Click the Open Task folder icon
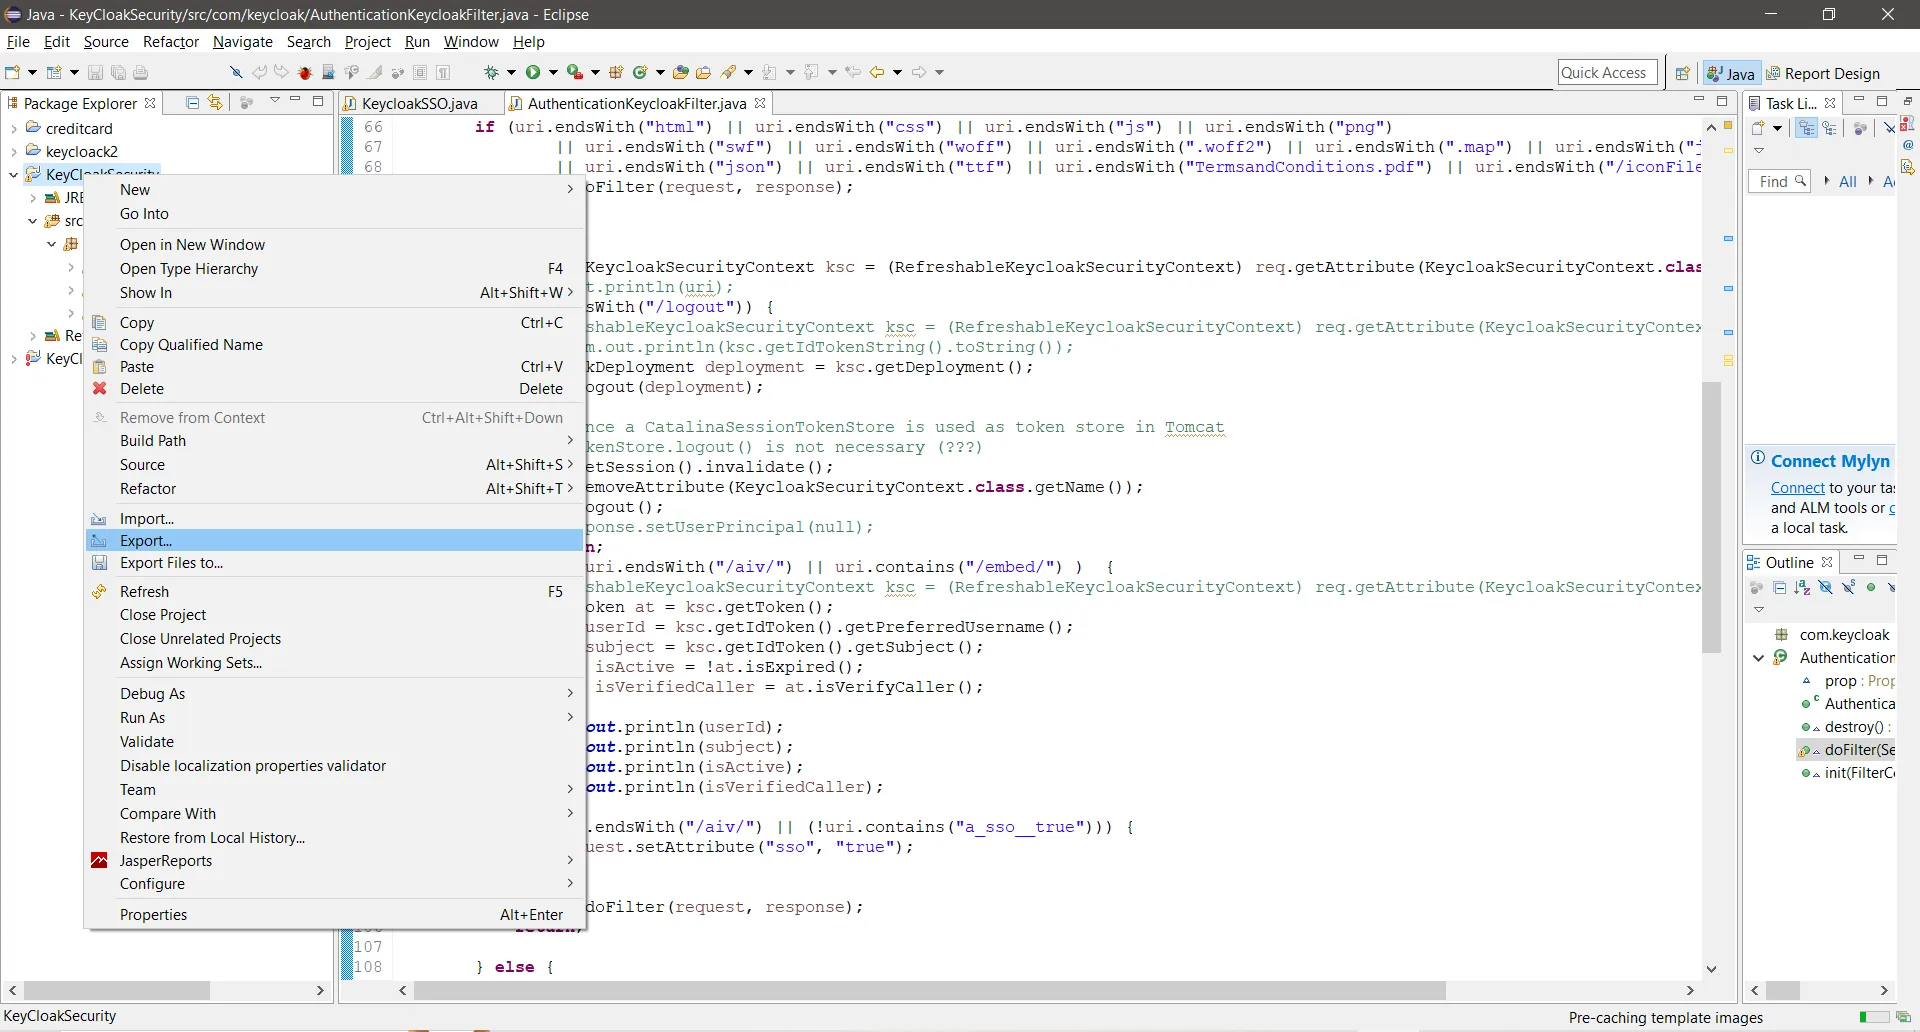The width and height of the screenshot is (1920, 1032). pyautogui.click(x=703, y=72)
